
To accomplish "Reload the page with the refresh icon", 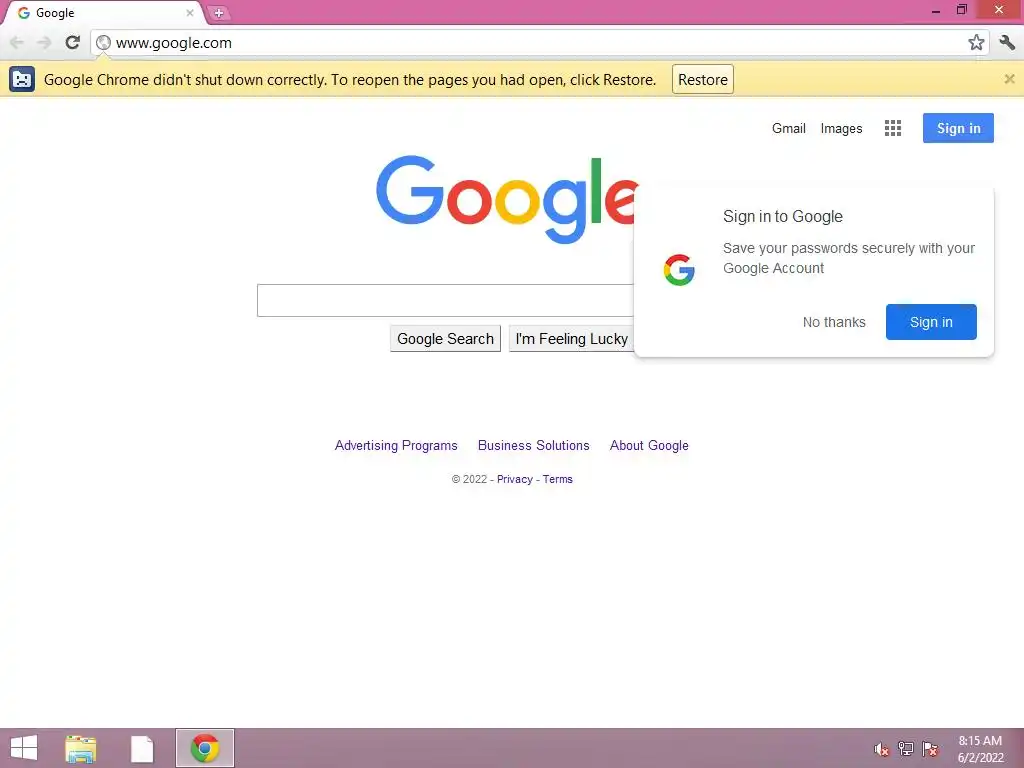I will [x=72, y=42].
